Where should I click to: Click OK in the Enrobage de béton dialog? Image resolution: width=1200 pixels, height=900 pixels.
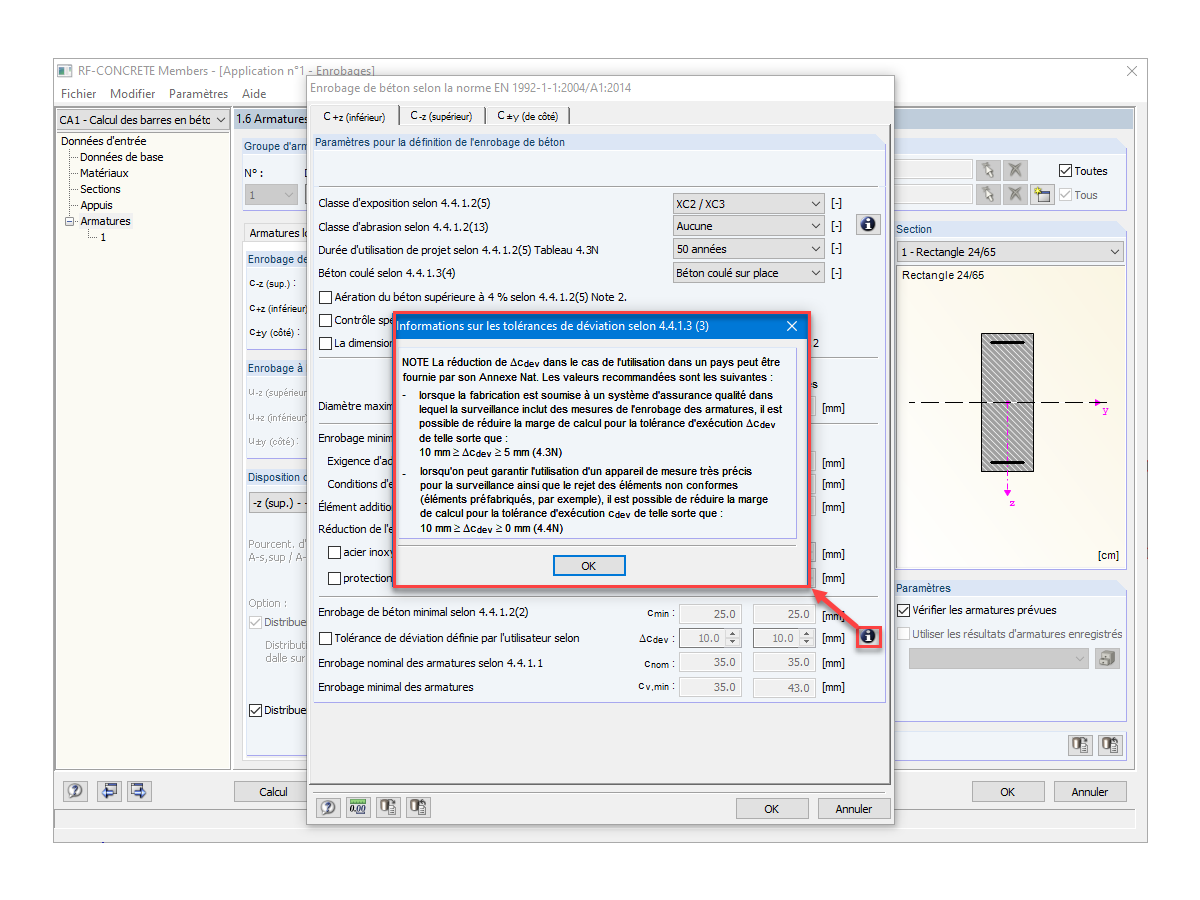click(771, 809)
